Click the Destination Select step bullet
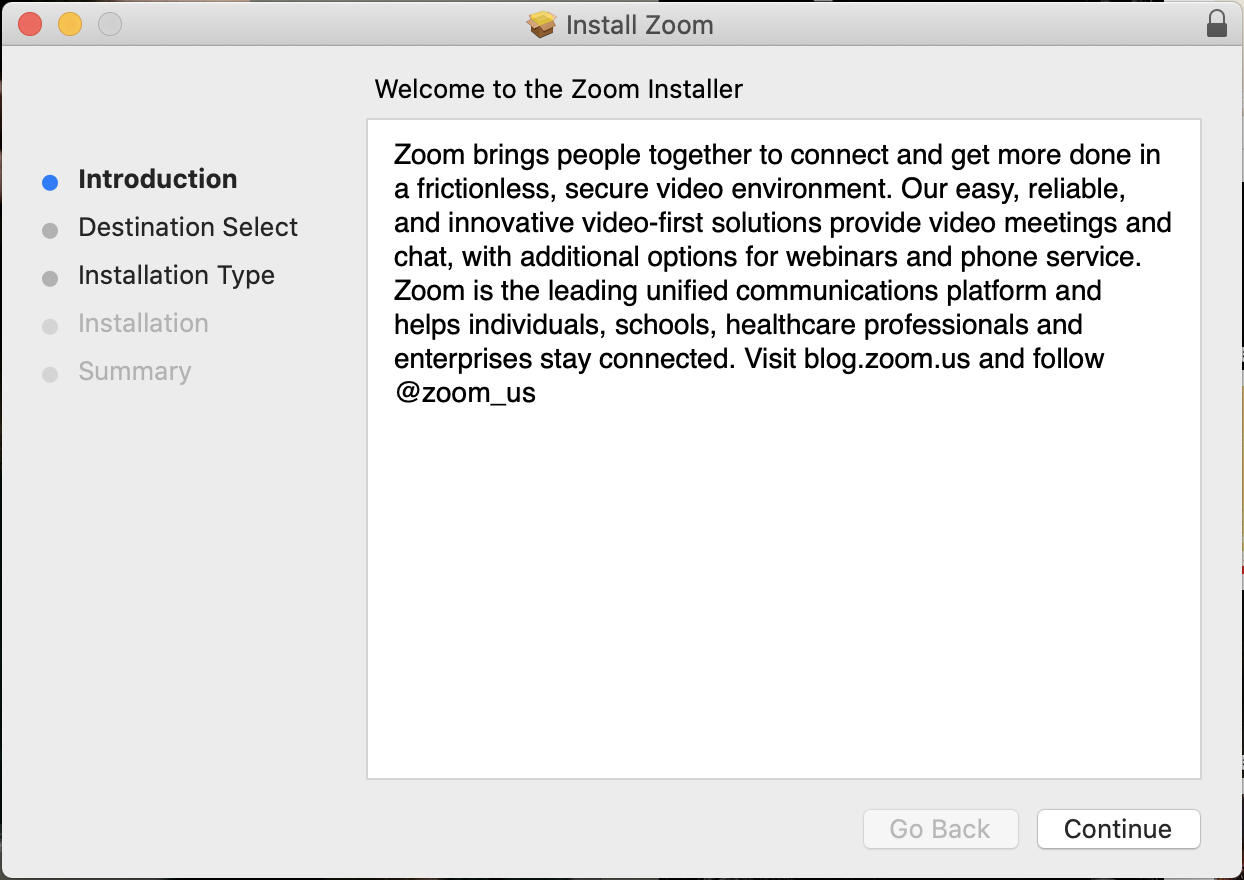 click(50, 230)
